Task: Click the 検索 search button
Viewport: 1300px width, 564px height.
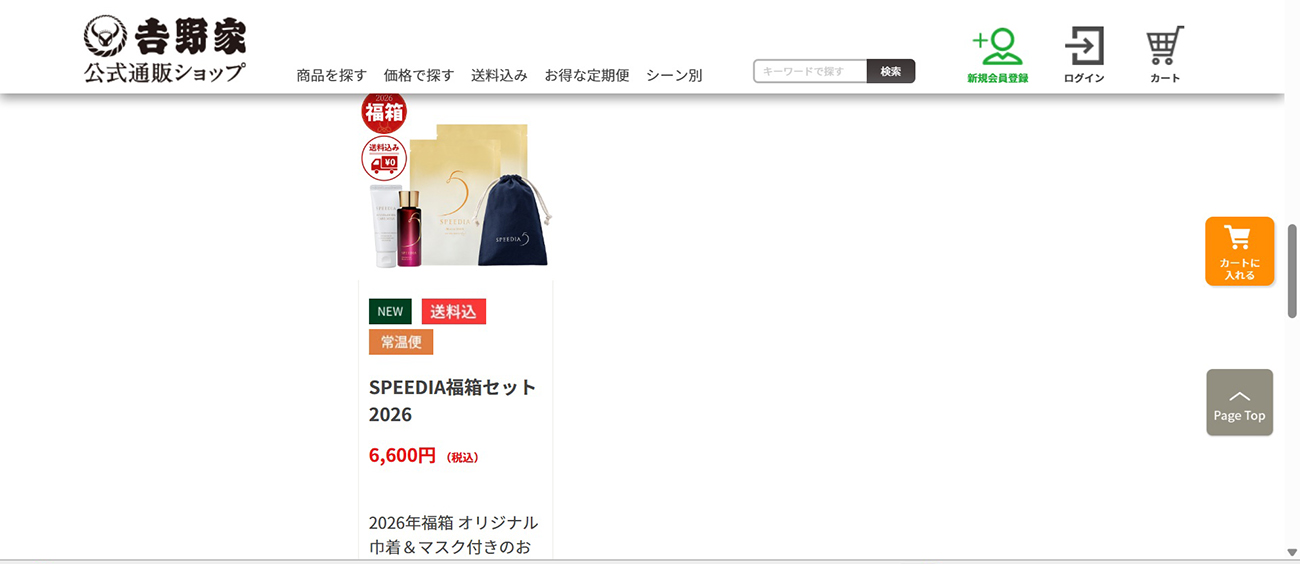Action: pyautogui.click(x=891, y=71)
